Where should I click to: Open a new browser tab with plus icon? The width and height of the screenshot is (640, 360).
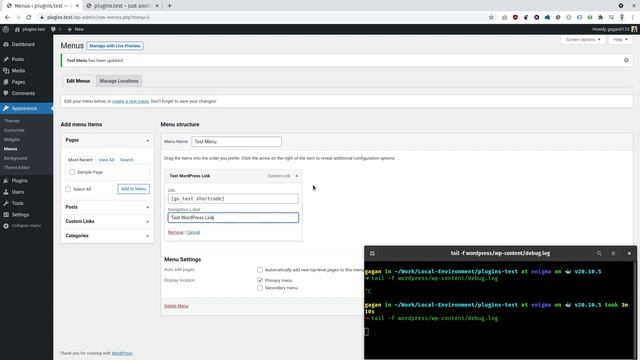coord(169,6)
